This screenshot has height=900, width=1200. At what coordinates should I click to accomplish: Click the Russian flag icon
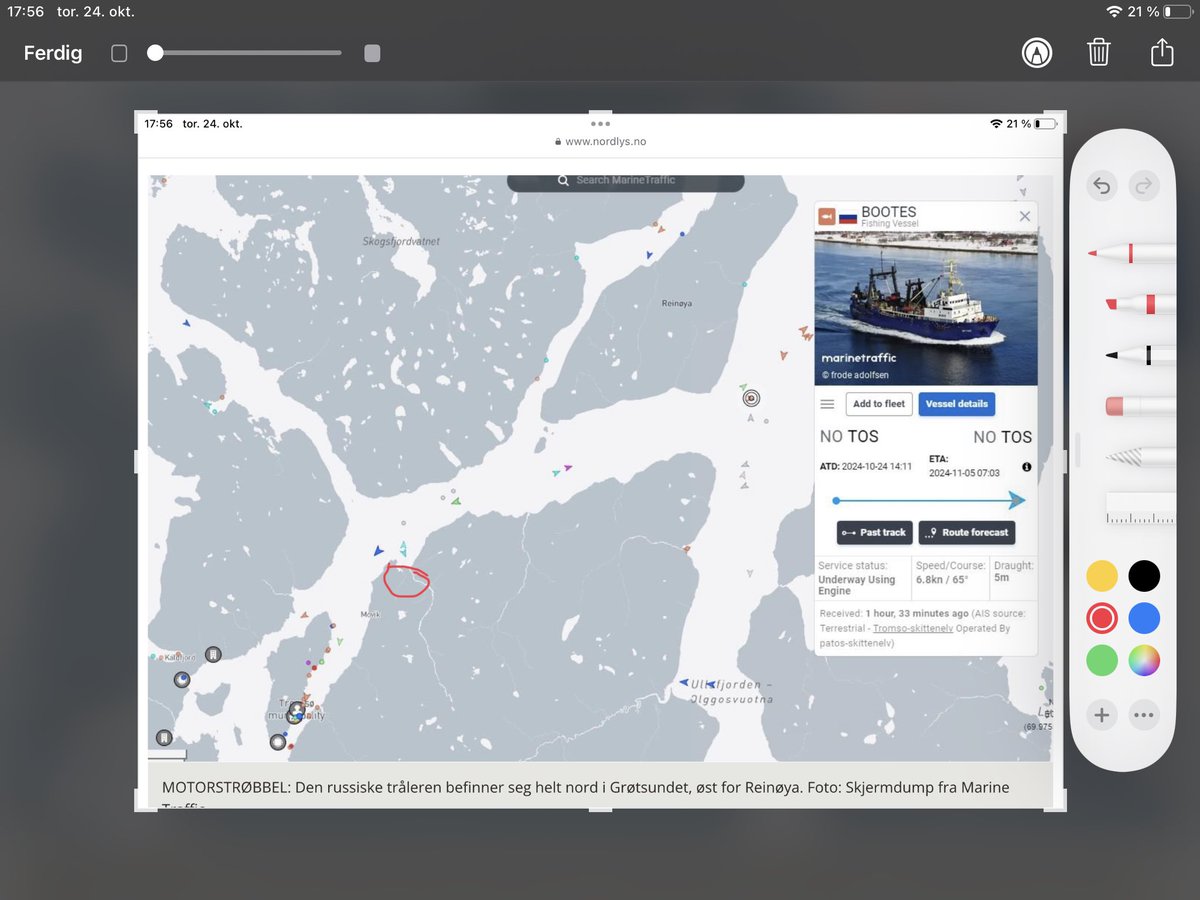point(848,216)
